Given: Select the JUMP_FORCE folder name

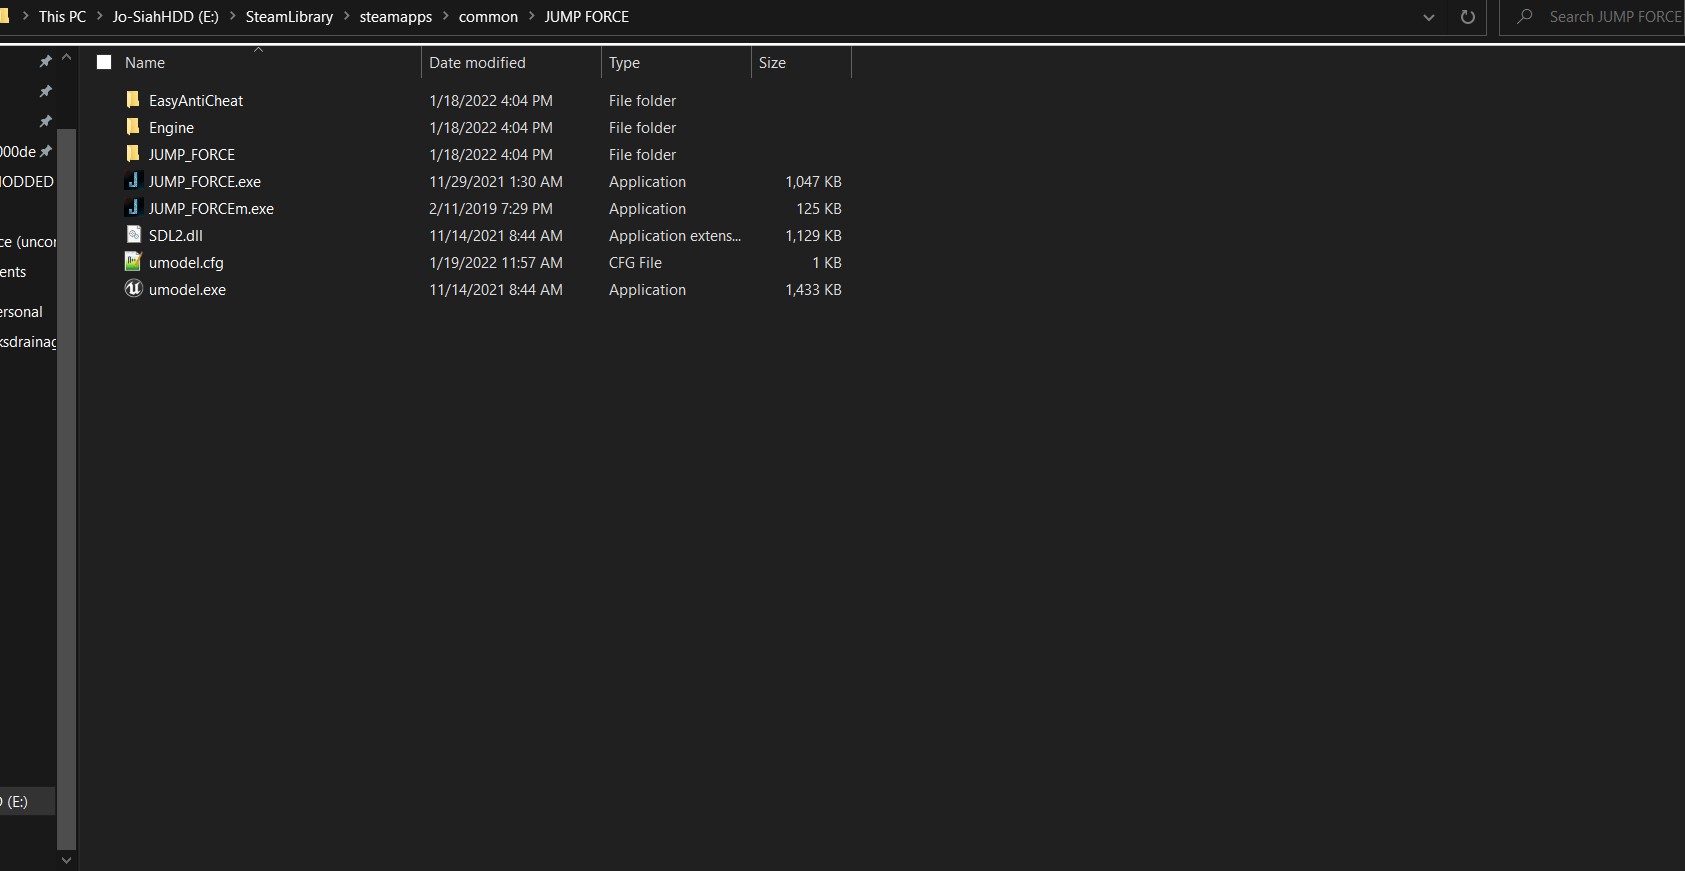Looking at the screenshot, I should click(x=192, y=154).
